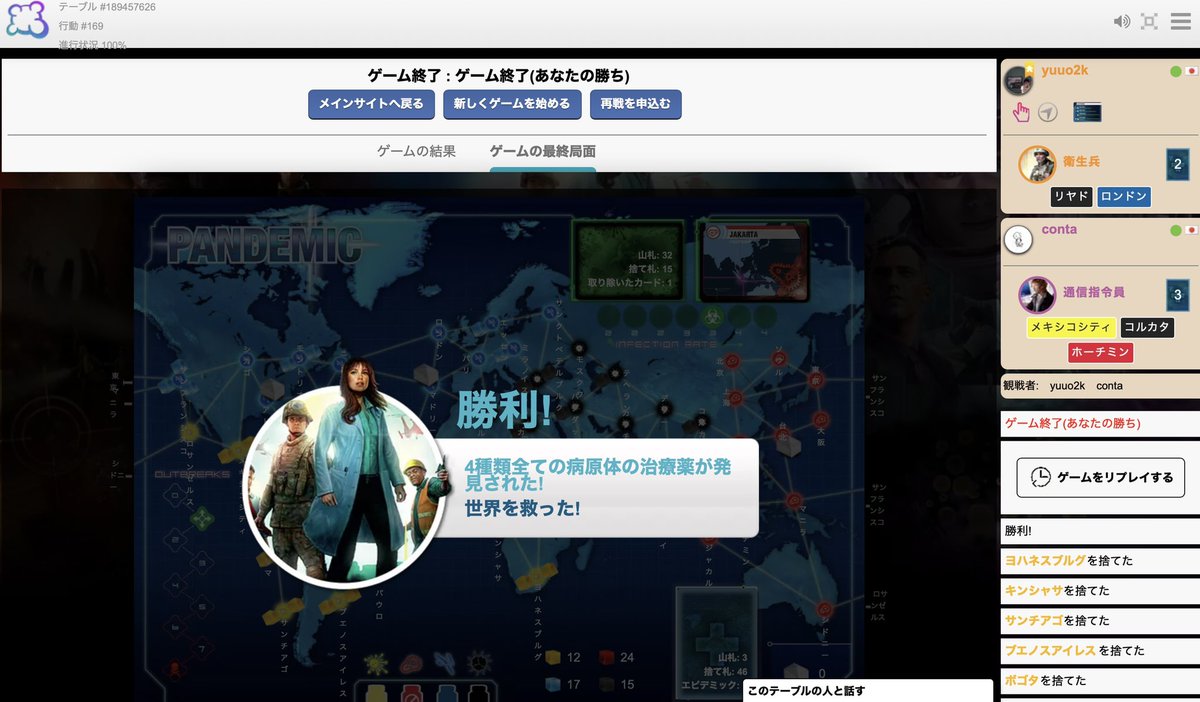Click サンチアゴ link in game log

point(1034,621)
